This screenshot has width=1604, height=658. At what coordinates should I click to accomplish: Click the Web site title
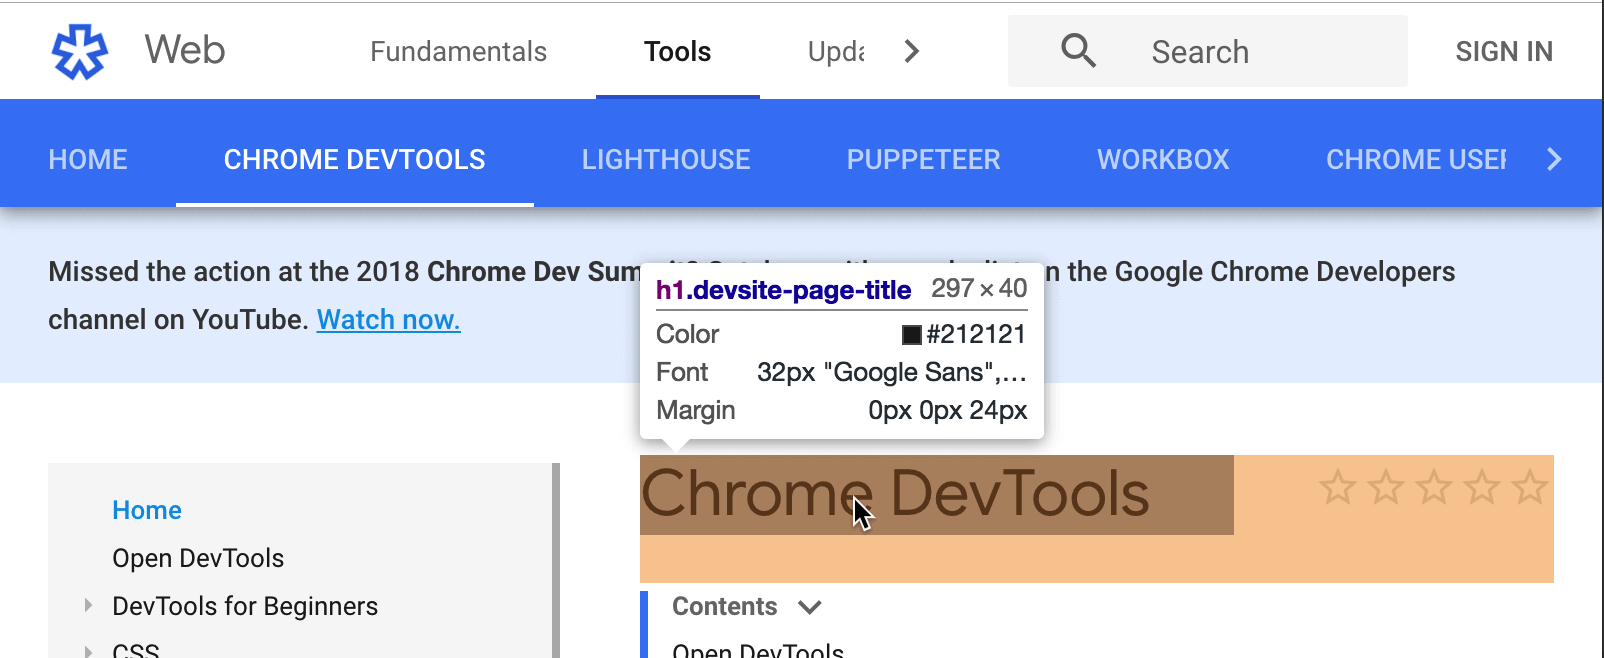(x=185, y=49)
